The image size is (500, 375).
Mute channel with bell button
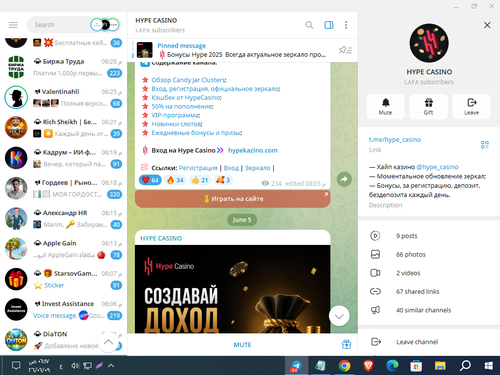coord(385,107)
